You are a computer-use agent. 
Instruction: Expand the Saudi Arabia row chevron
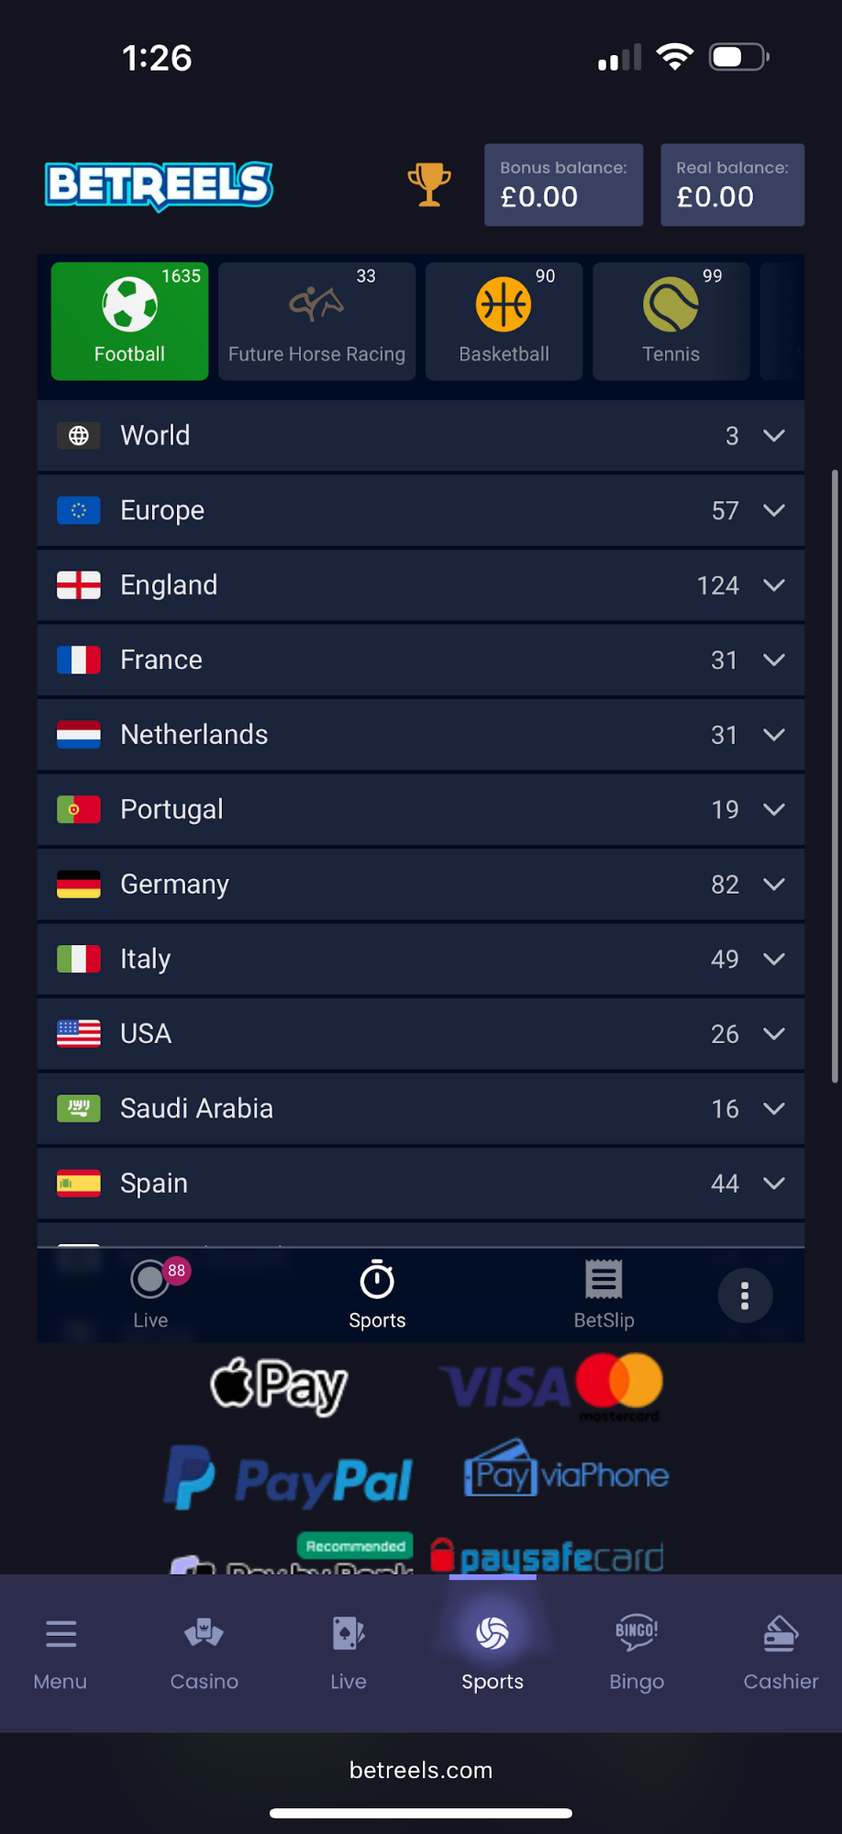pos(774,1108)
